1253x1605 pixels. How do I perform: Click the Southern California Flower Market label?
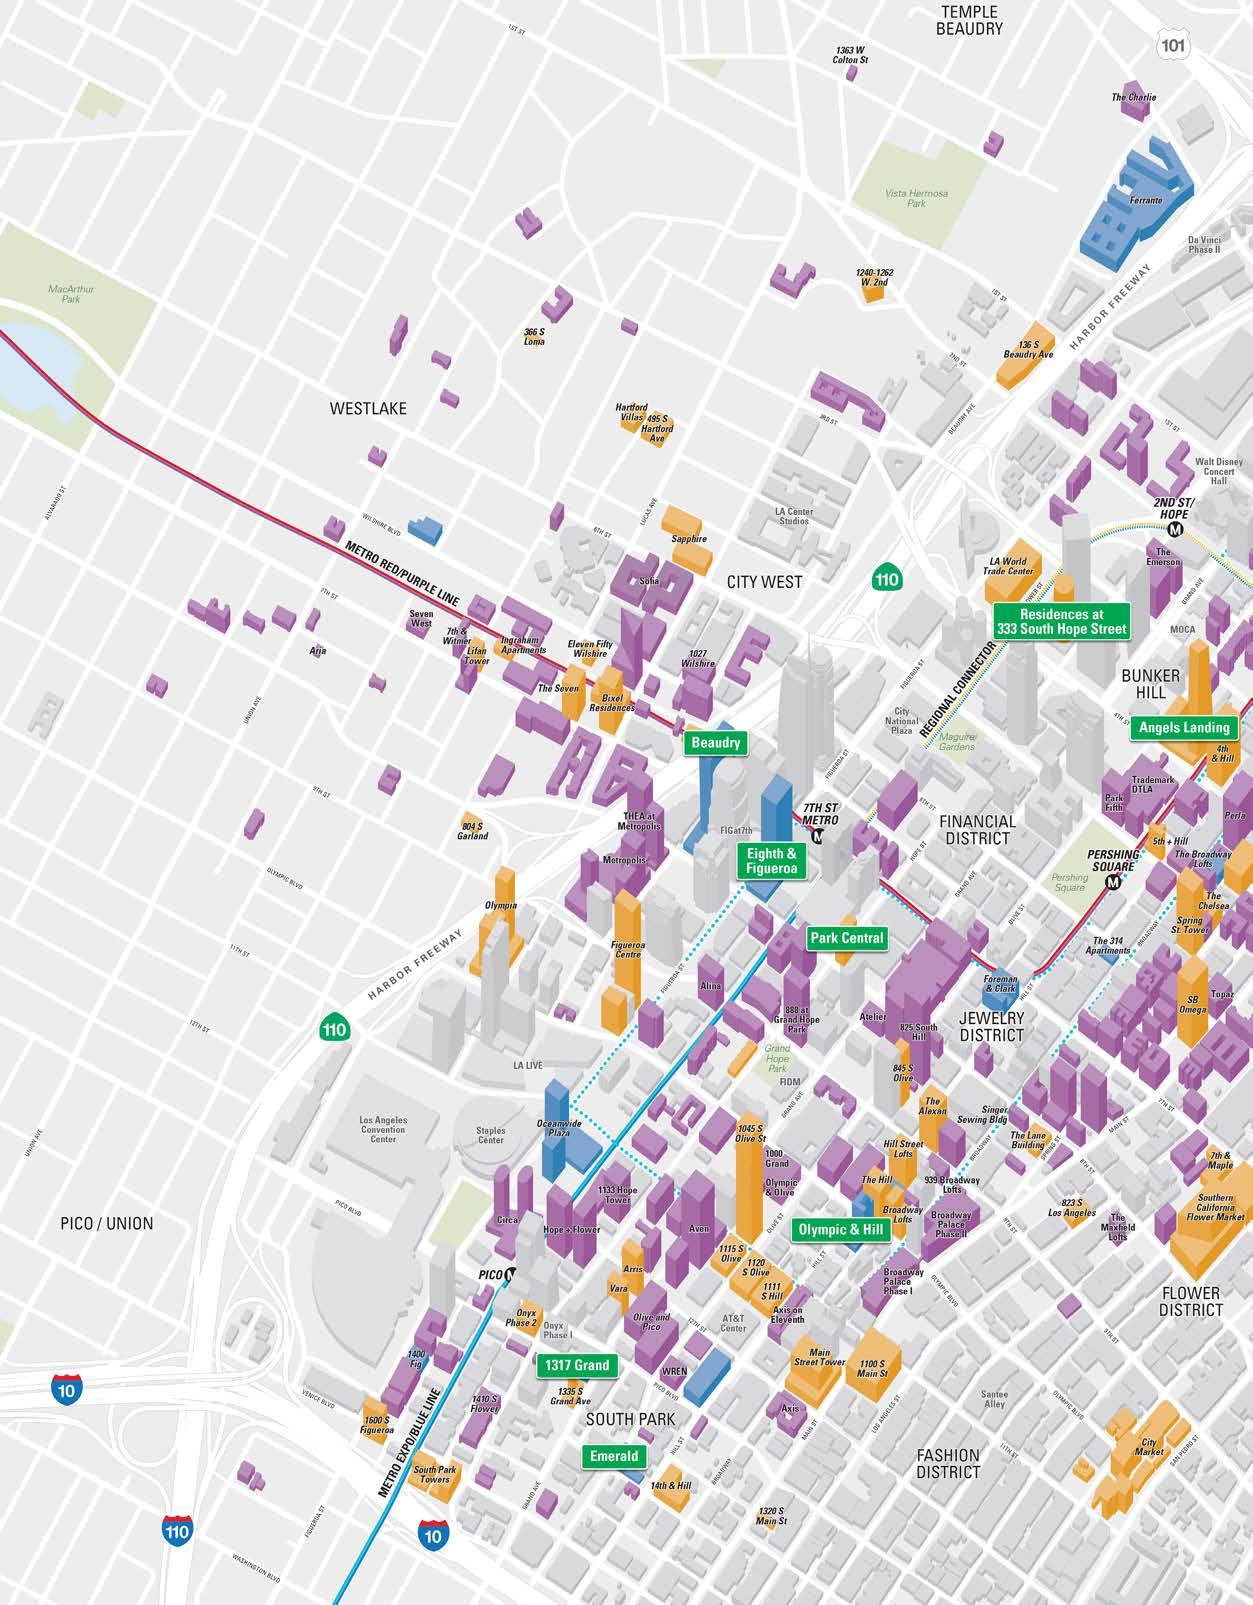[1216, 1207]
